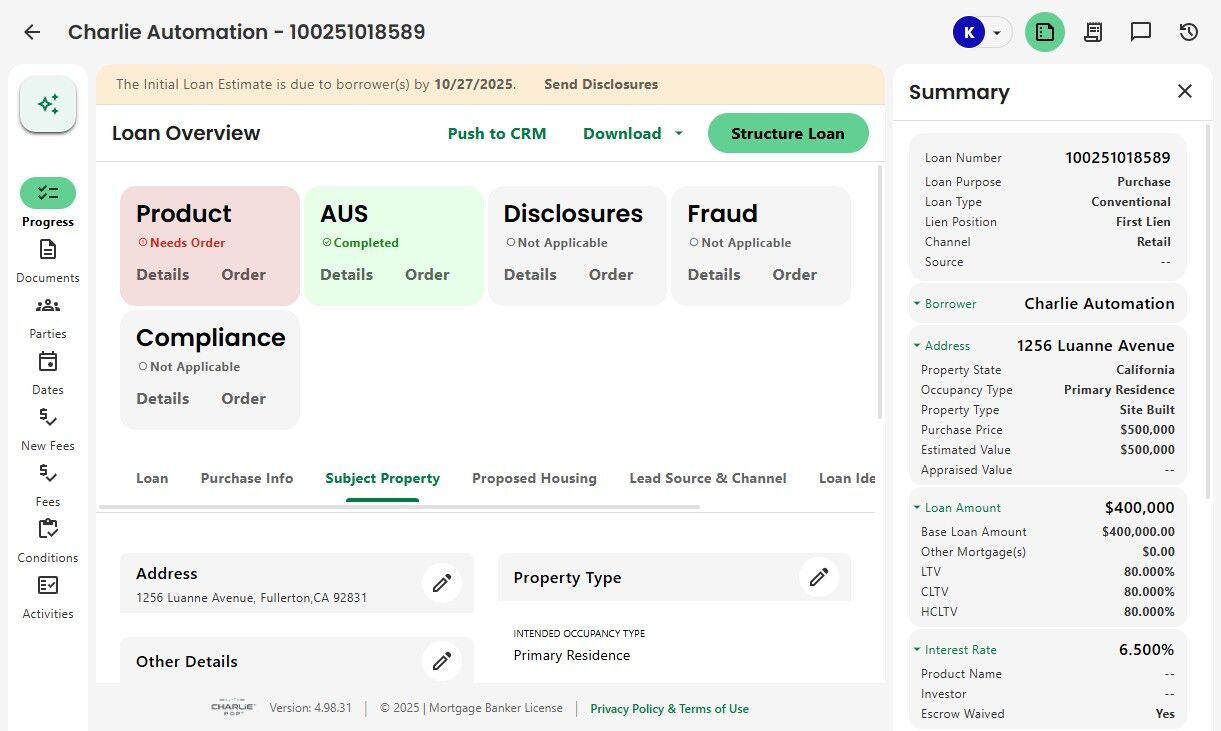Open the history clock icon
Screen dimensions: 1221x731
tap(1189, 32)
